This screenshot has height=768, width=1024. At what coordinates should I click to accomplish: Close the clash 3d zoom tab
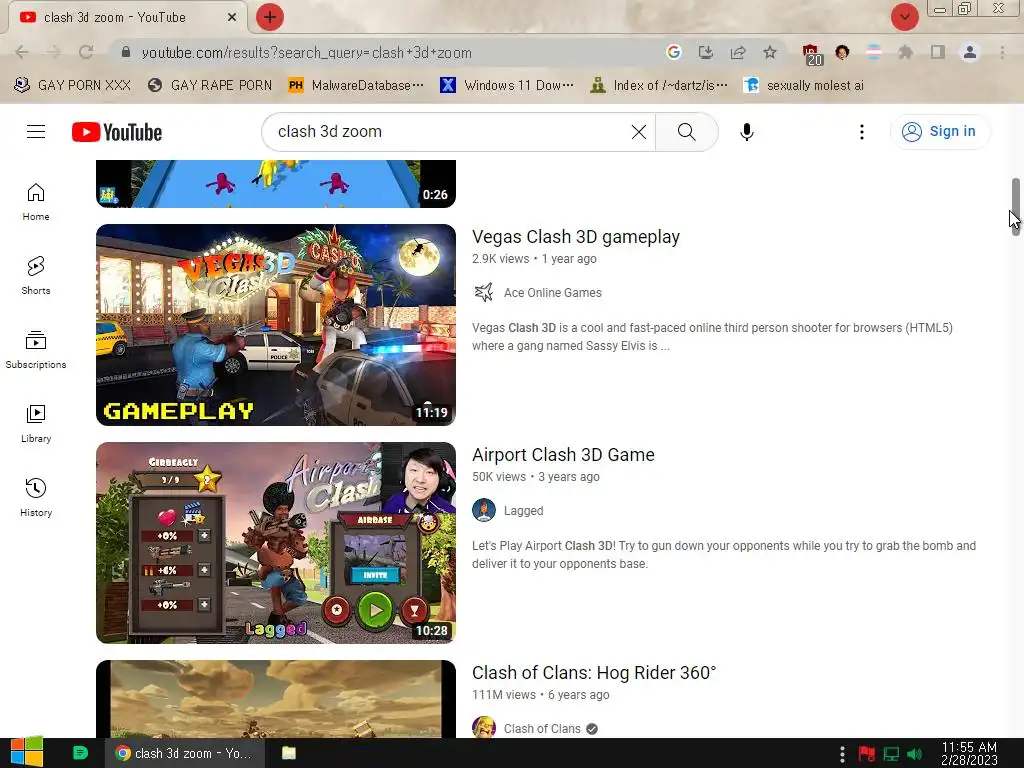[x=232, y=17]
